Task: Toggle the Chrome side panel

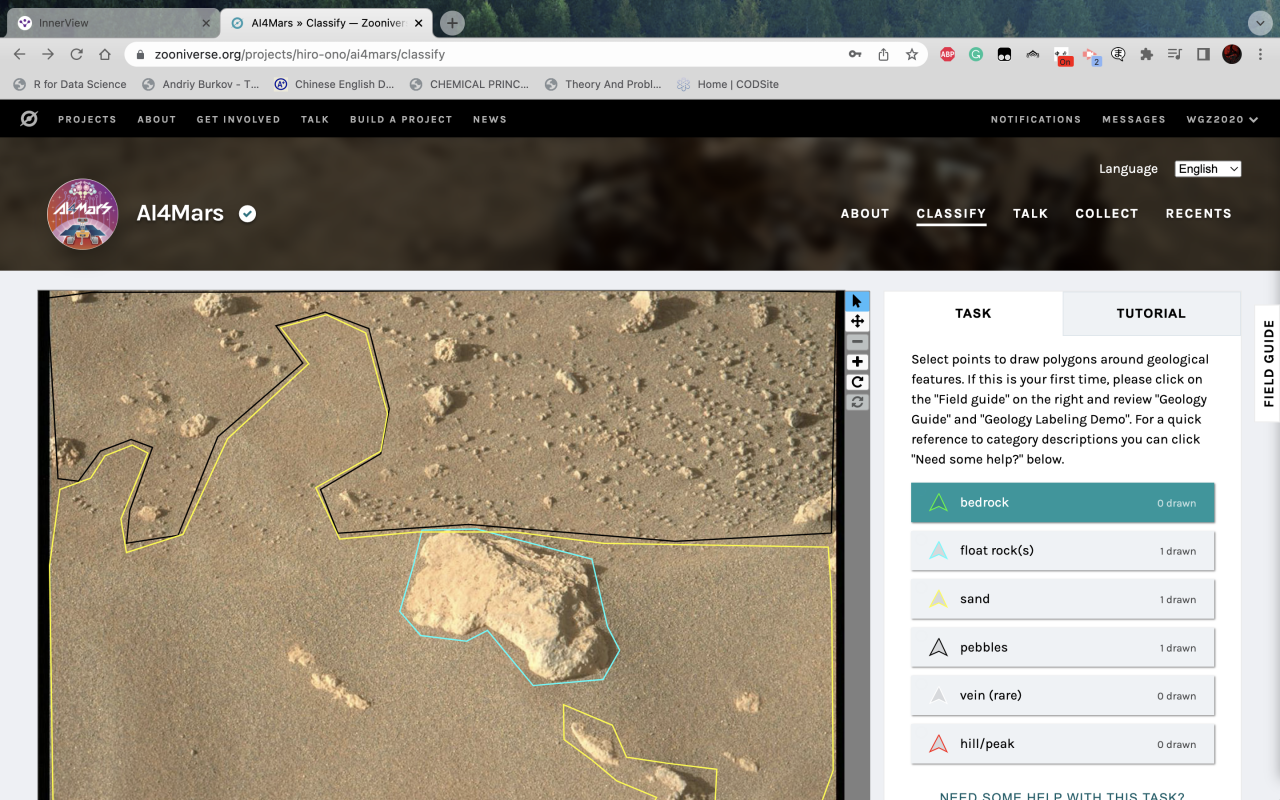Action: click(x=1203, y=54)
